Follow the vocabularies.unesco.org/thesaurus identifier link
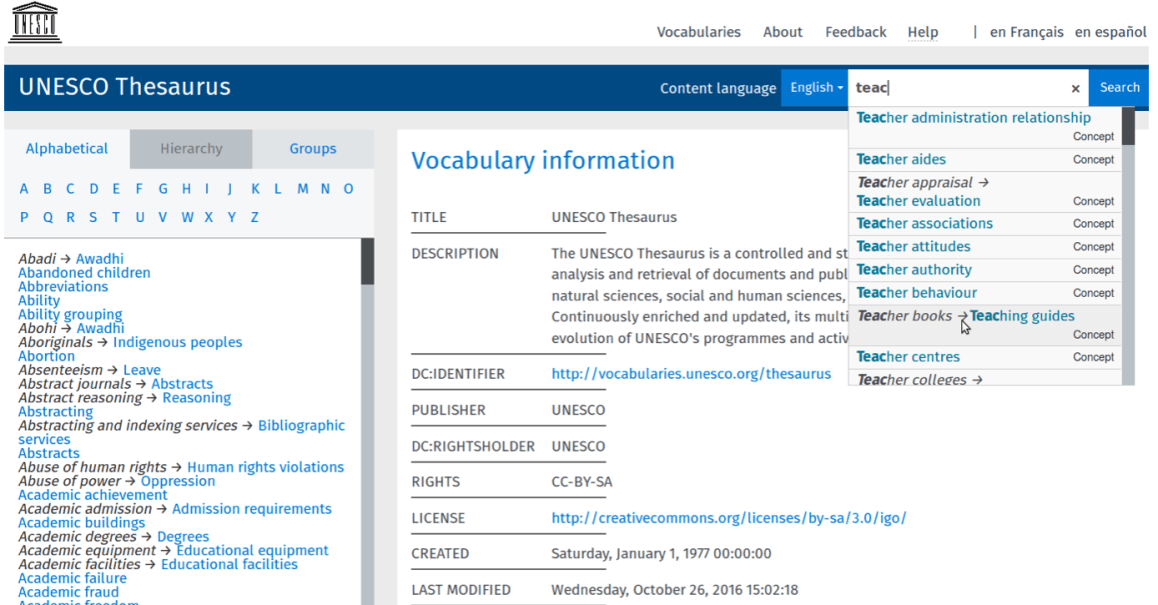Viewport: 1158px width, 605px height. point(690,374)
